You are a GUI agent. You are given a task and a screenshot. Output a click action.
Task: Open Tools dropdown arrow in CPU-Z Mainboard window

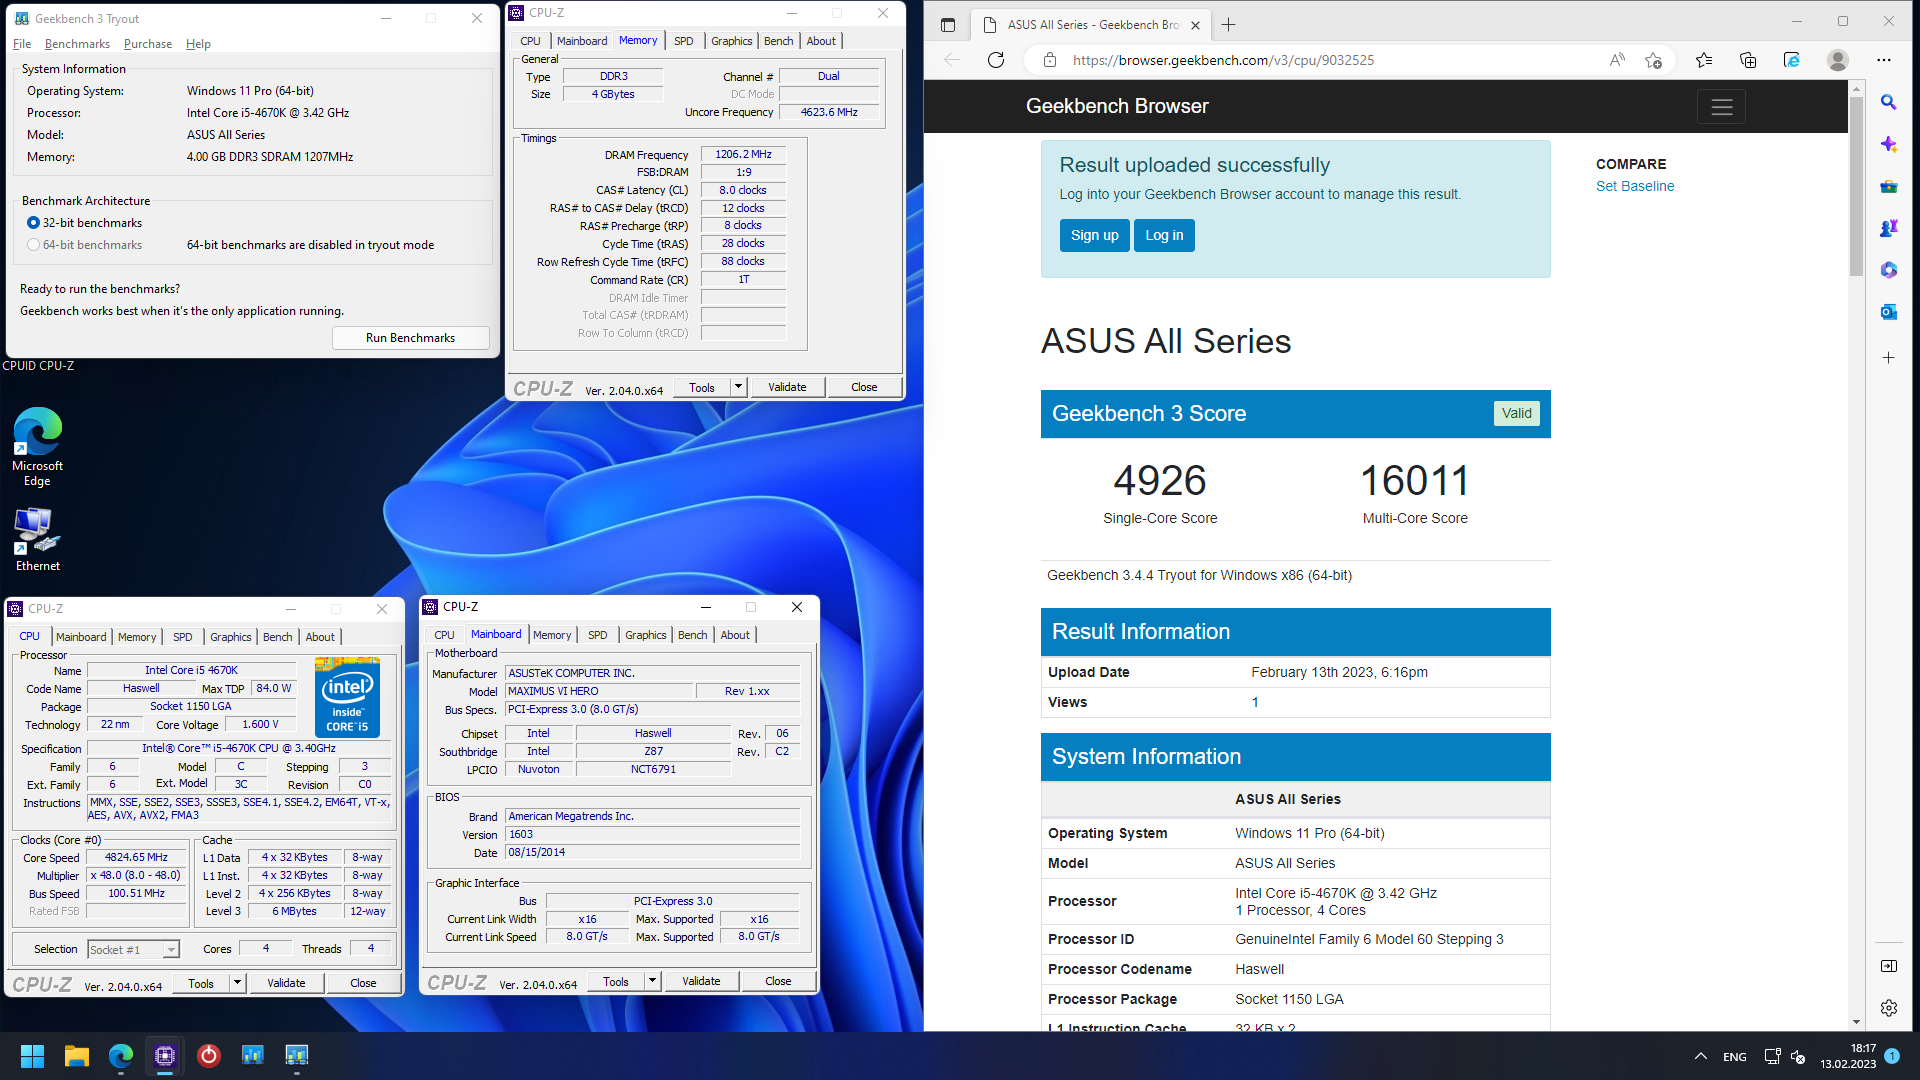652,981
